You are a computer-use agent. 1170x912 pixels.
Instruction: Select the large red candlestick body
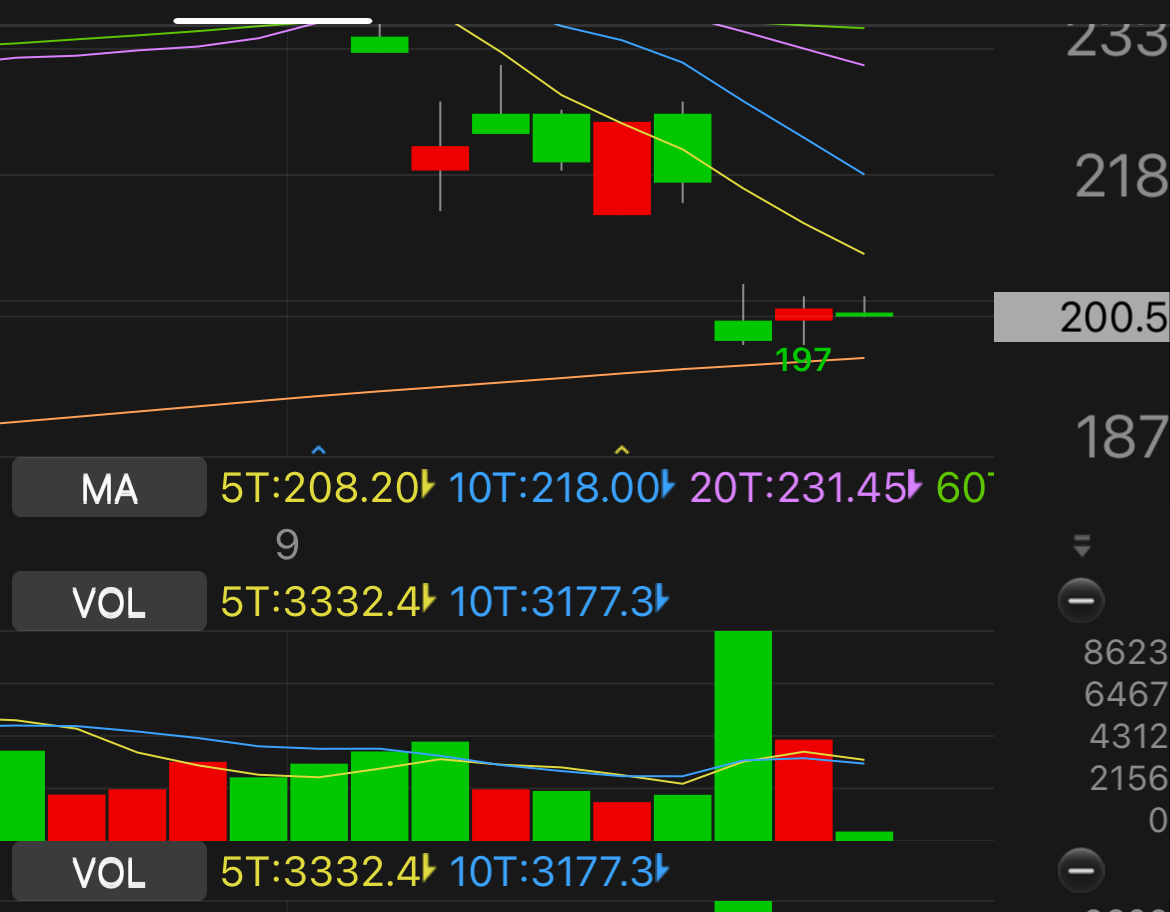[622, 168]
